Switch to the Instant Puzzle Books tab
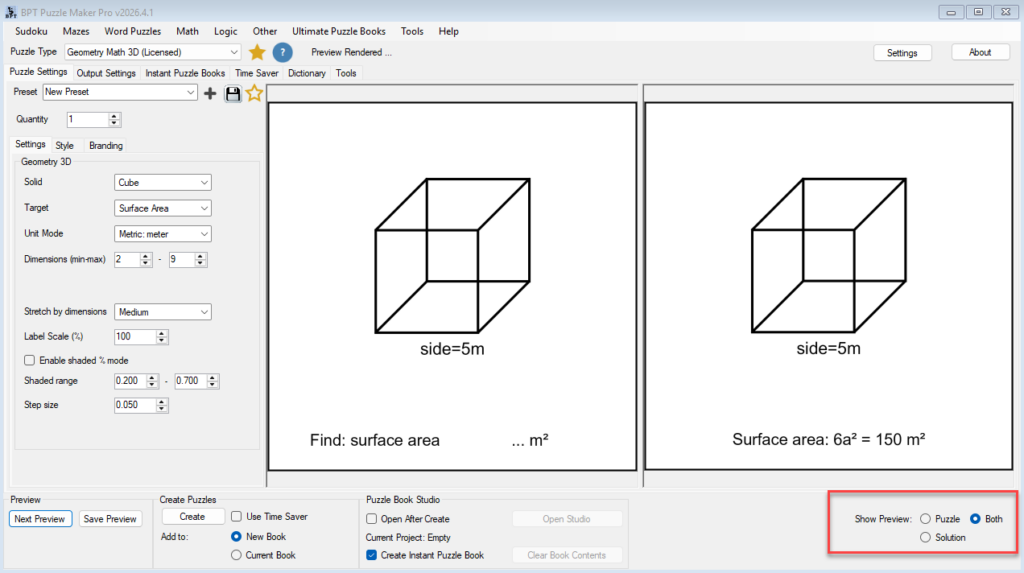Image resolution: width=1024 pixels, height=573 pixels. tap(185, 73)
